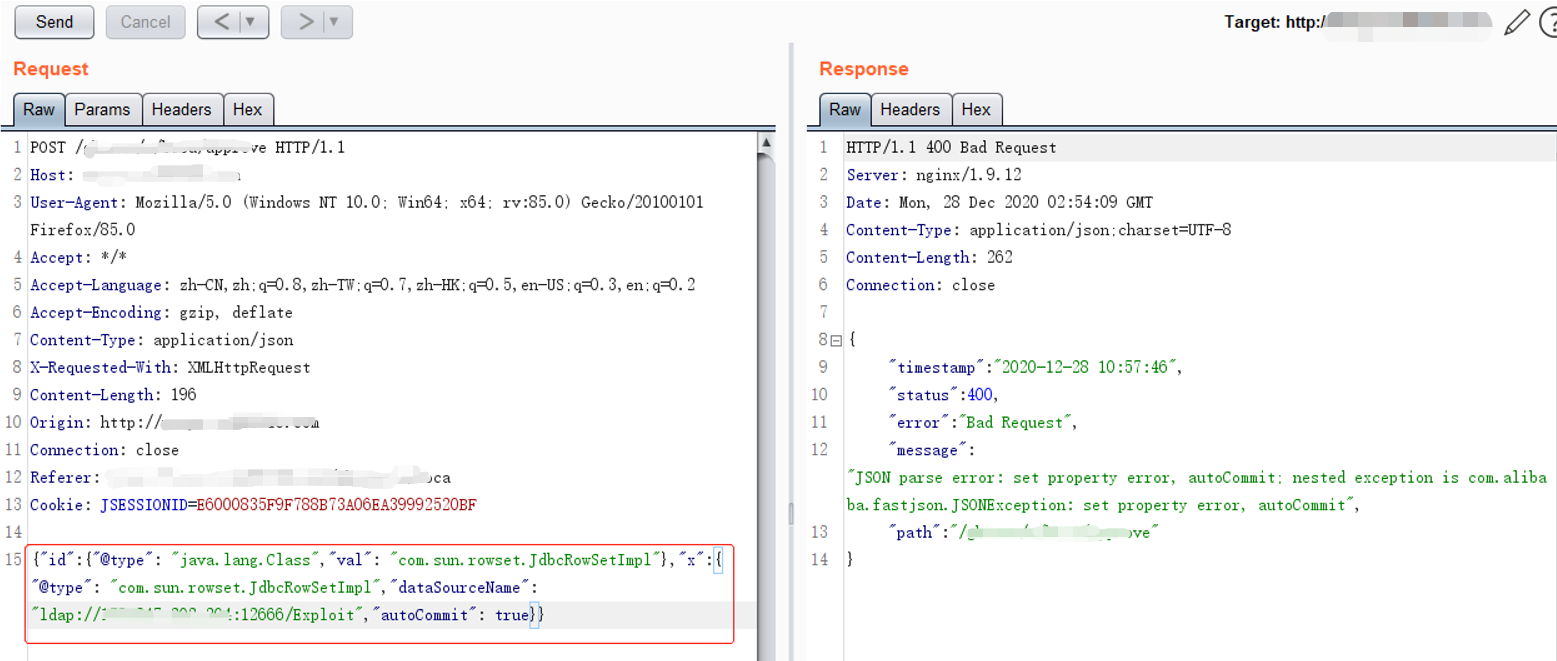Viewport: 1557px width, 661px height.
Task: Click the 'Content-Length: 196' request header
Action: tap(113, 395)
